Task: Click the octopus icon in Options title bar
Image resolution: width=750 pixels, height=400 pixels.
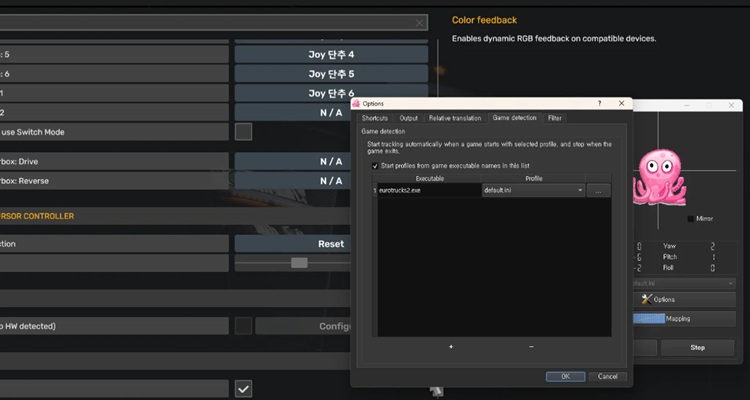Action: [x=356, y=103]
